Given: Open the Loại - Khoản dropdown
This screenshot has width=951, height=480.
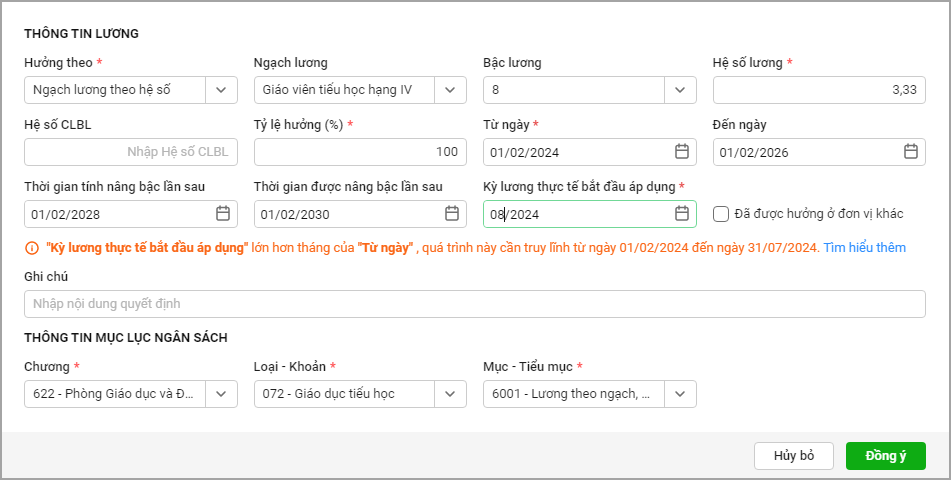Looking at the screenshot, I should 450,394.
